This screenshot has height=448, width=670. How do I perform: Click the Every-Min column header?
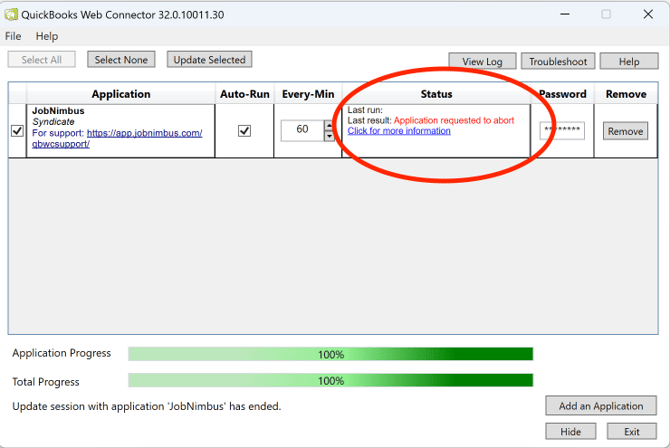pos(308,94)
